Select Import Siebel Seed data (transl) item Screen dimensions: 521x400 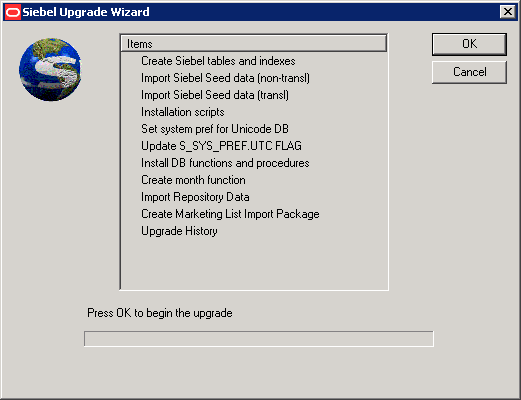(x=215, y=95)
